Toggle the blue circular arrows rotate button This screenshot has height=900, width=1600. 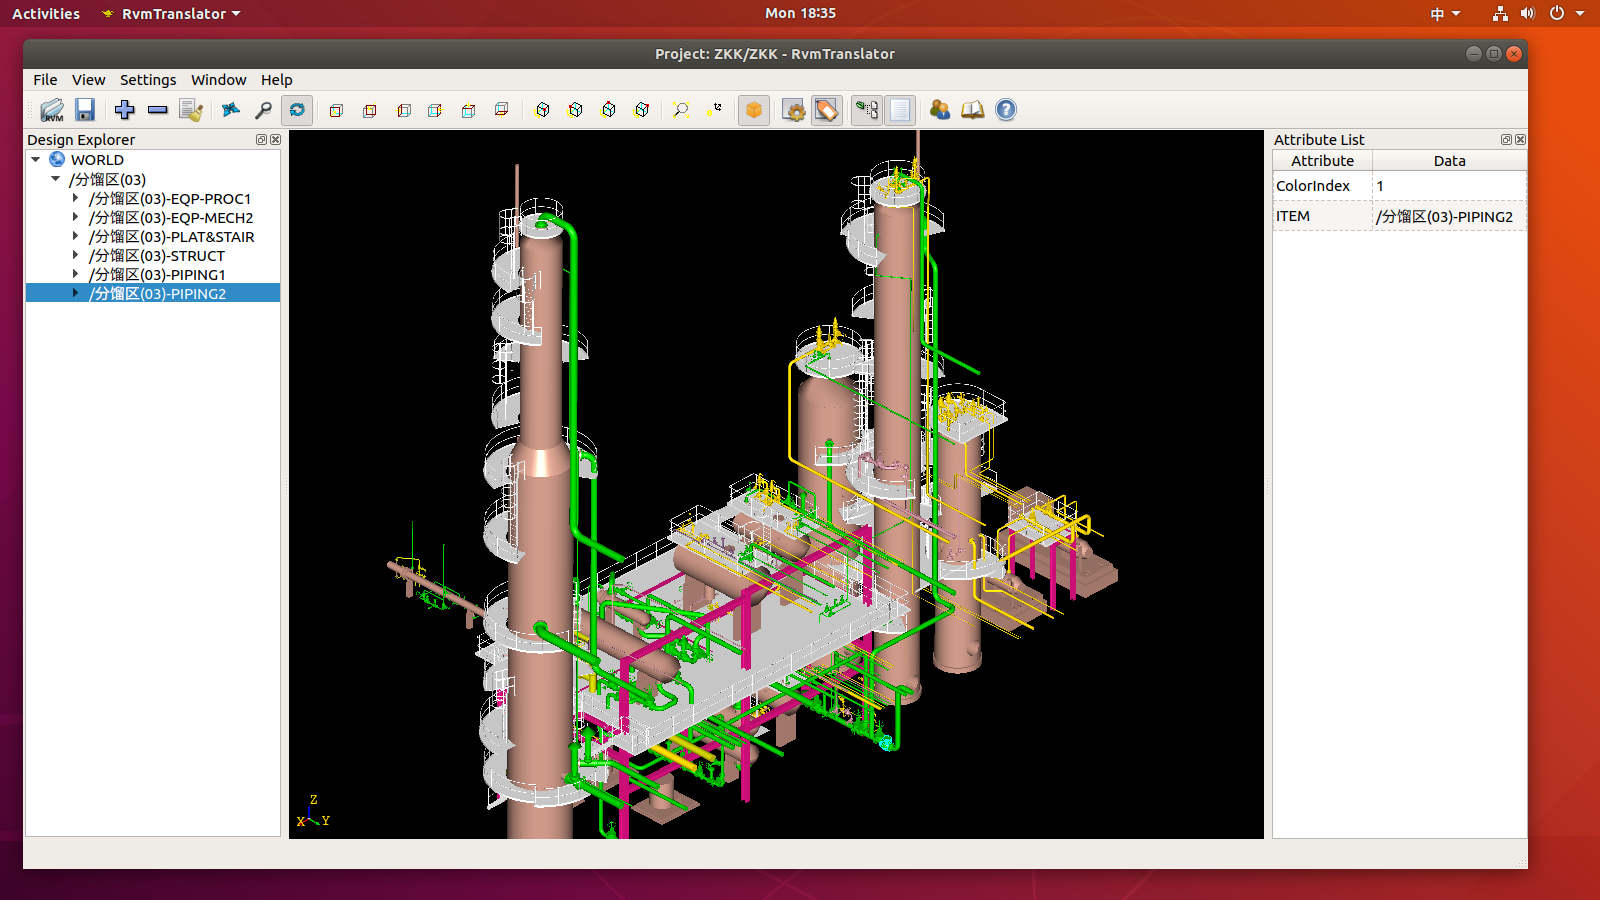[x=297, y=110]
